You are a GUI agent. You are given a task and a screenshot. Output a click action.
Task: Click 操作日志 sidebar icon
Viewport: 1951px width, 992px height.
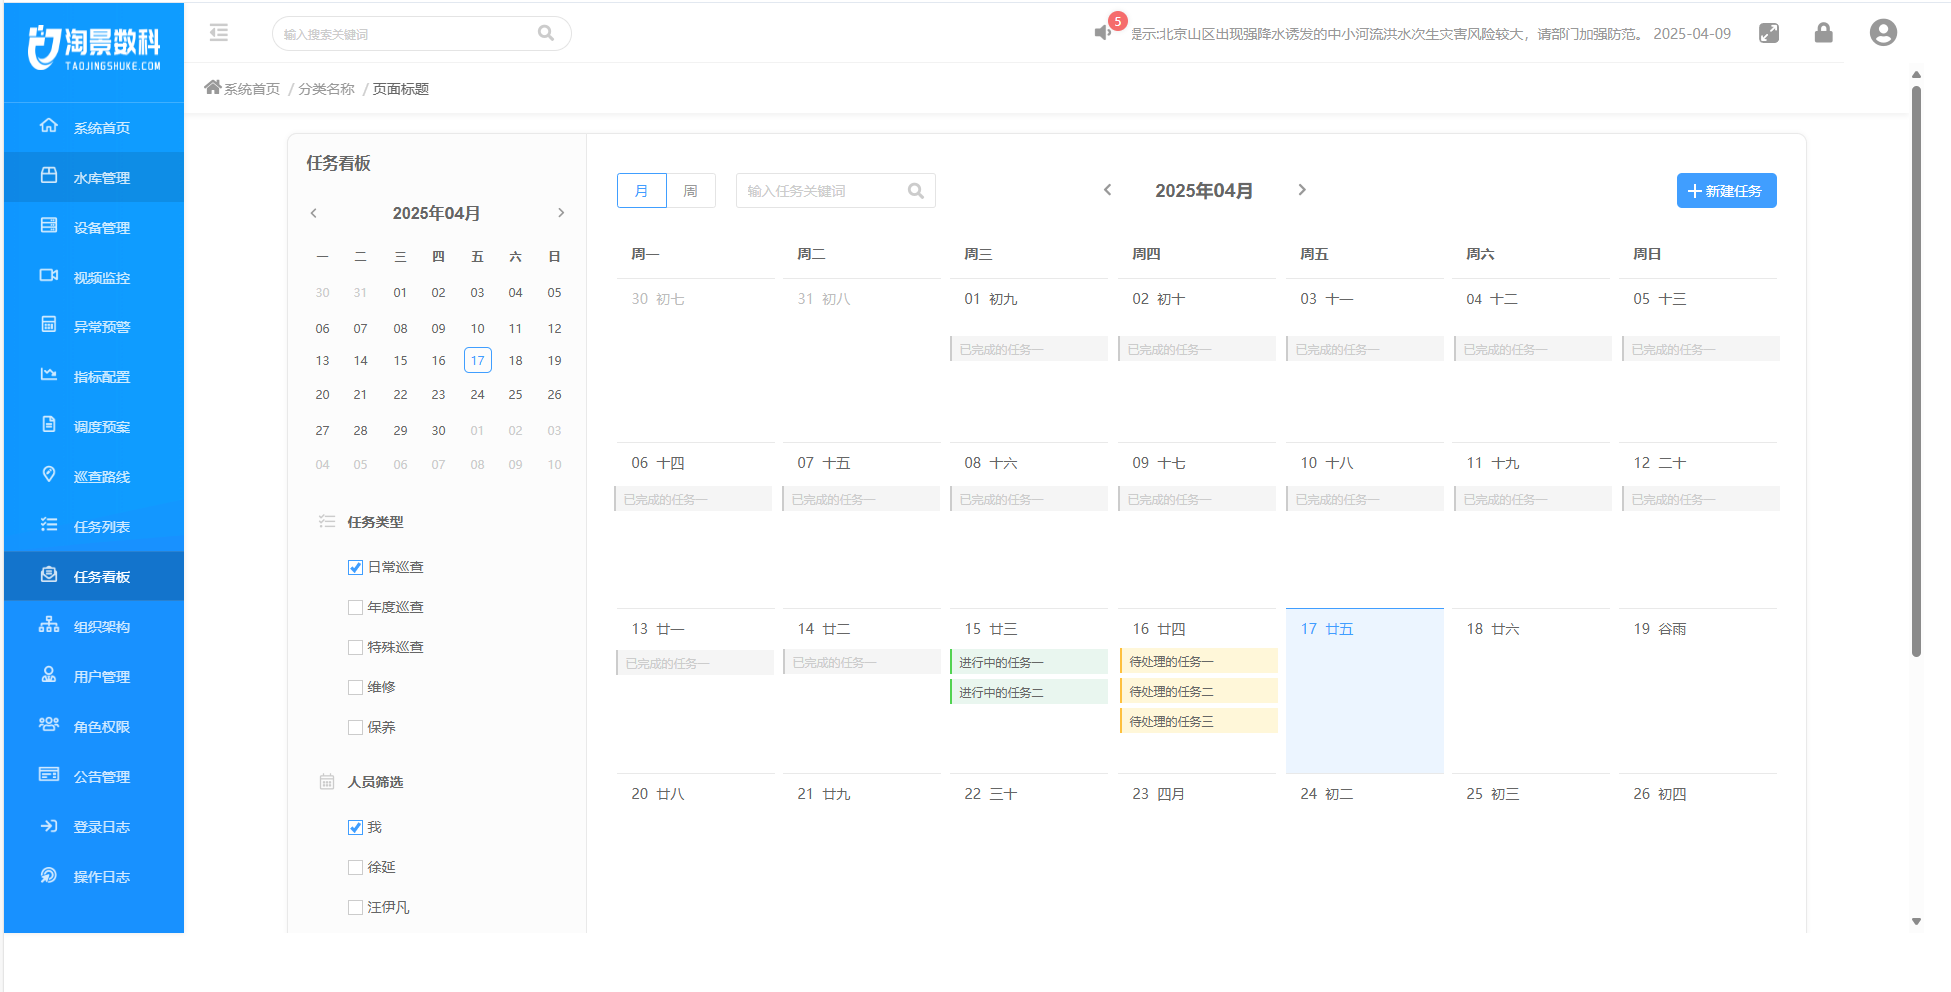point(48,875)
